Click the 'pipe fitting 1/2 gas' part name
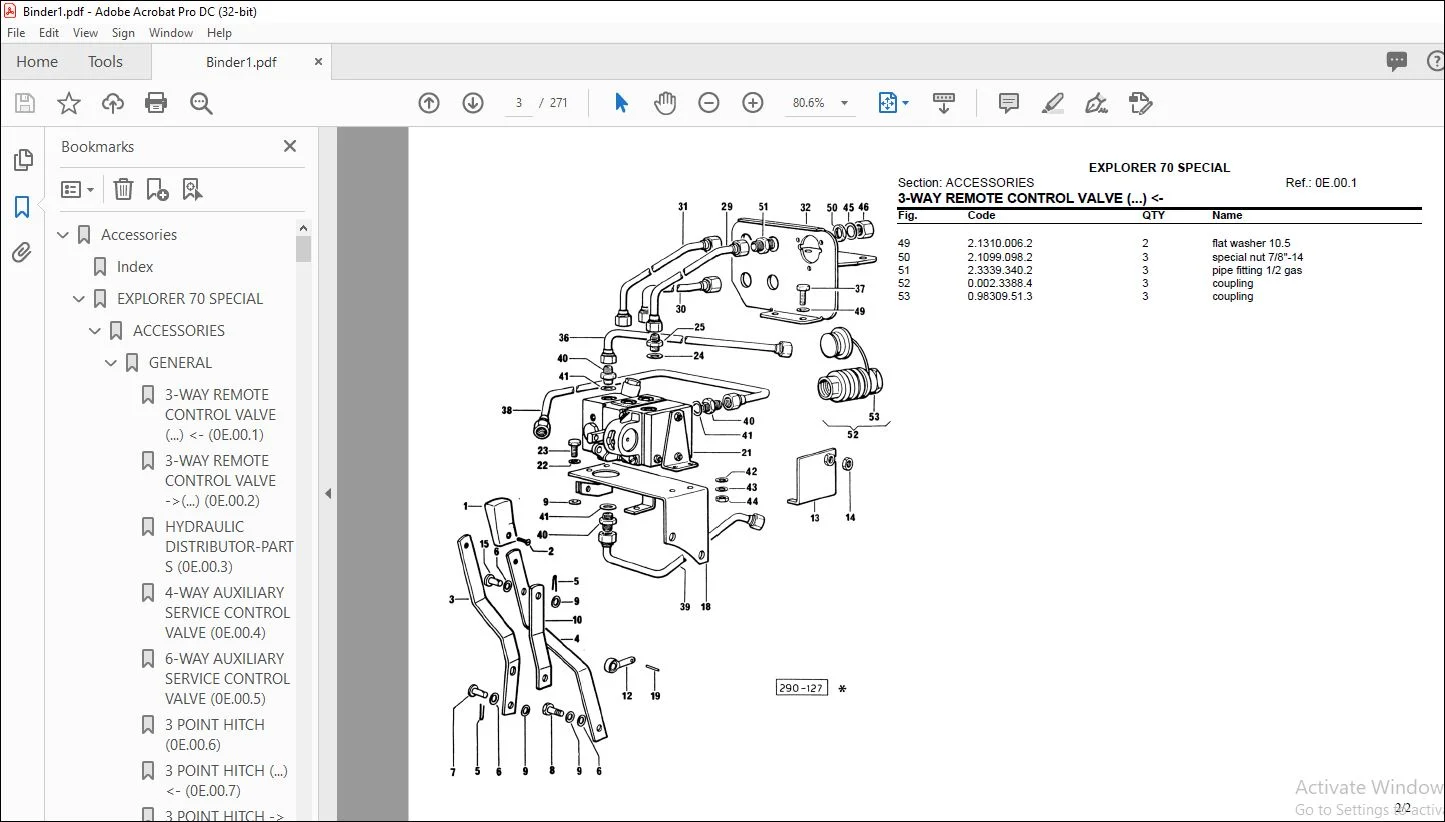 (1257, 270)
